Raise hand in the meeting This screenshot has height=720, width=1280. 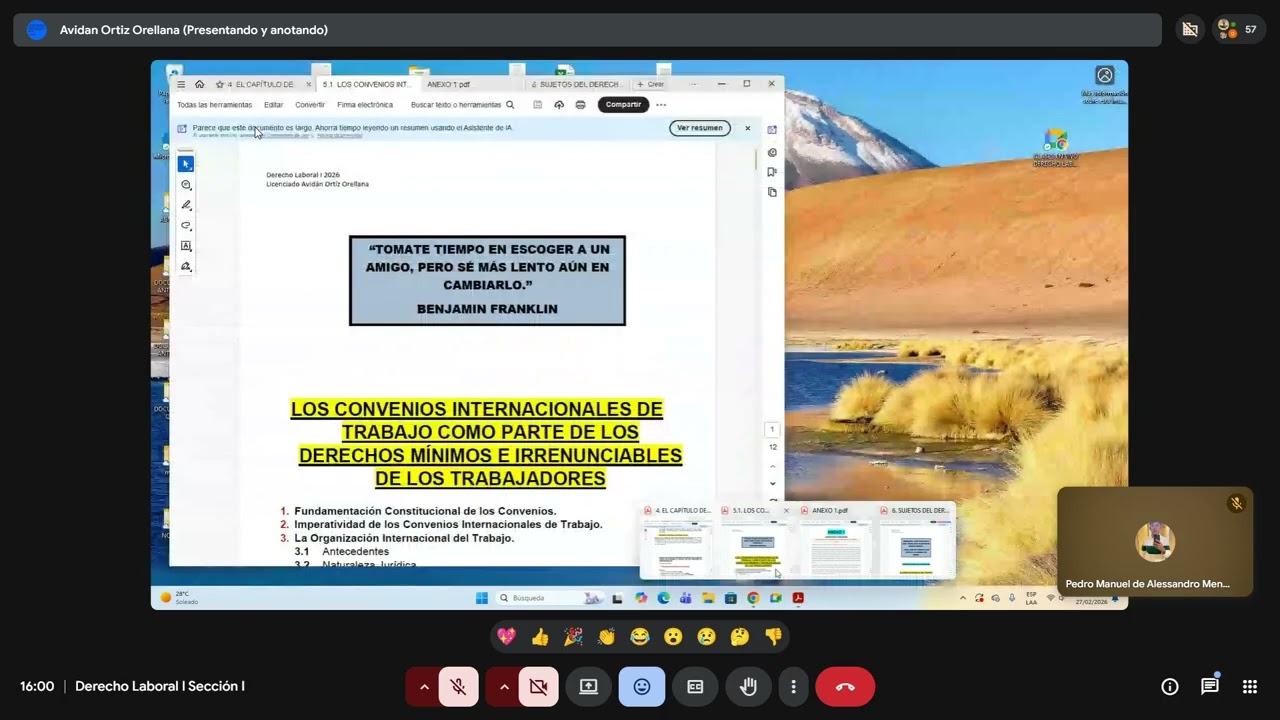click(748, 687)
